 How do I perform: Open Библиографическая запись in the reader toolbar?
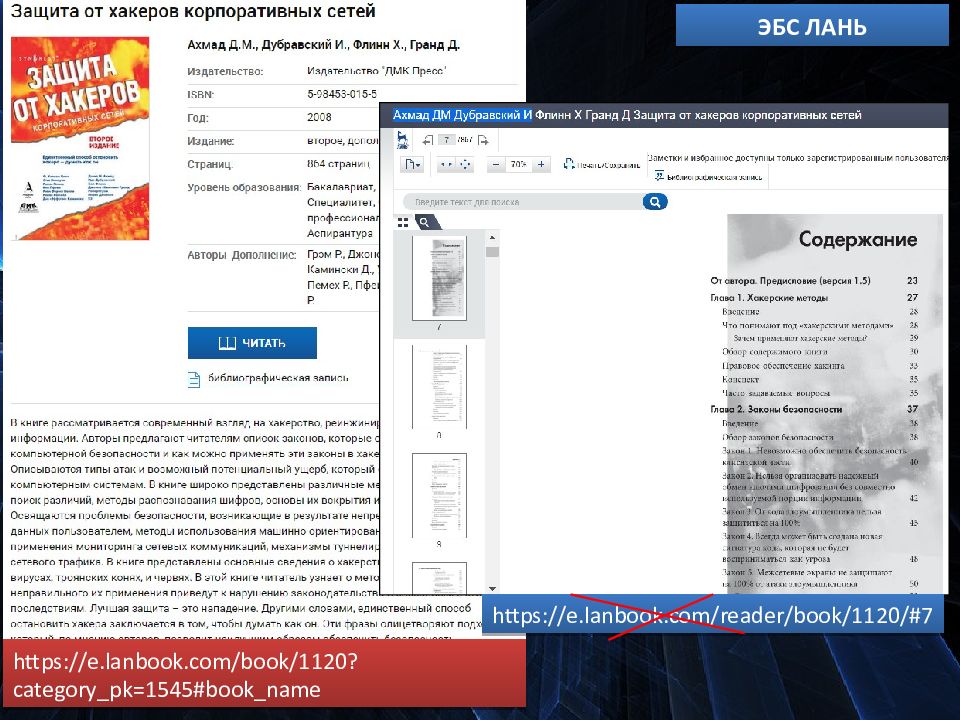coord(709,176)
